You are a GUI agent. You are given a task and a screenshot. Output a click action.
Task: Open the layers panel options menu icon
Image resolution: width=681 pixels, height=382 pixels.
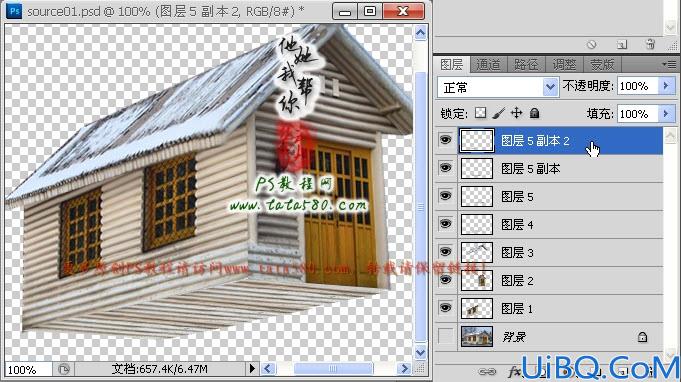669,65
